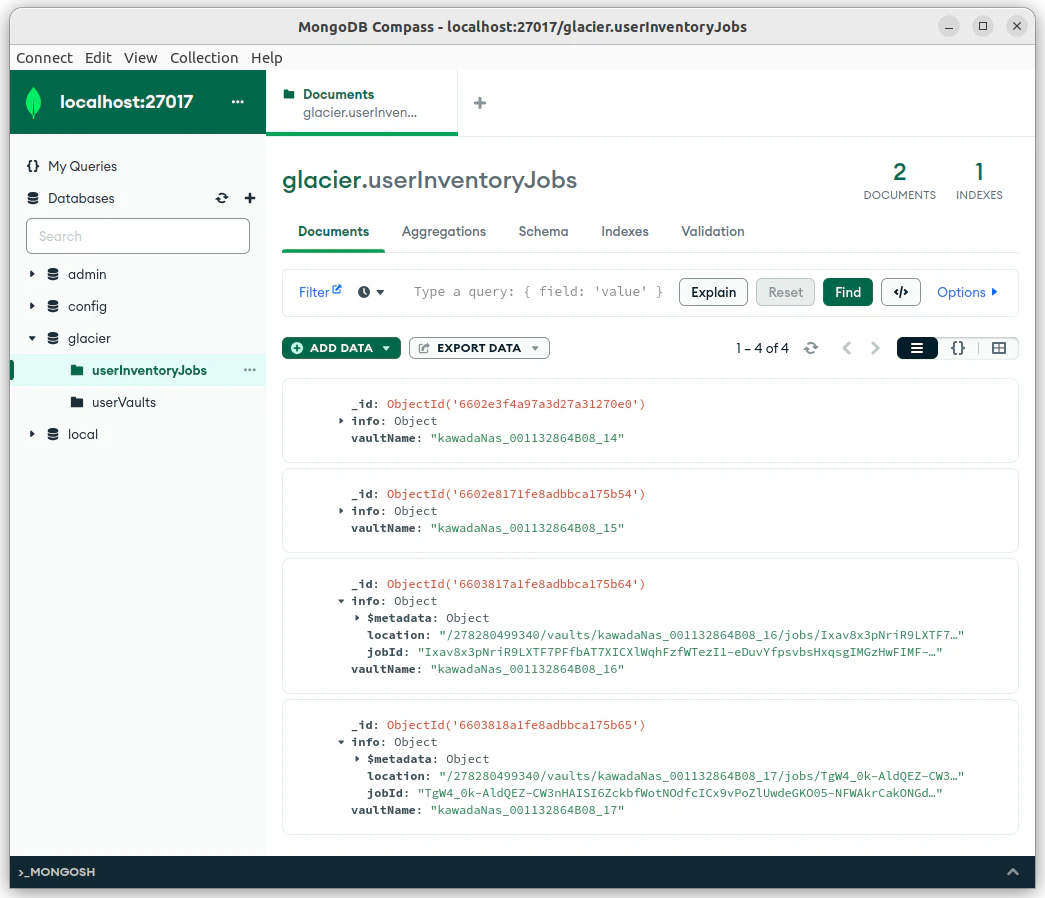Click the config database icon
The width and height of the screenshot is (1045, 898).
[x=53, y=306]
